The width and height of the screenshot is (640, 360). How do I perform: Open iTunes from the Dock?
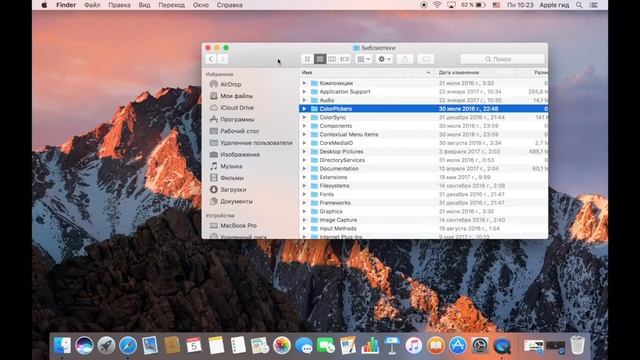pyautogui.click(x=413, y=346)
